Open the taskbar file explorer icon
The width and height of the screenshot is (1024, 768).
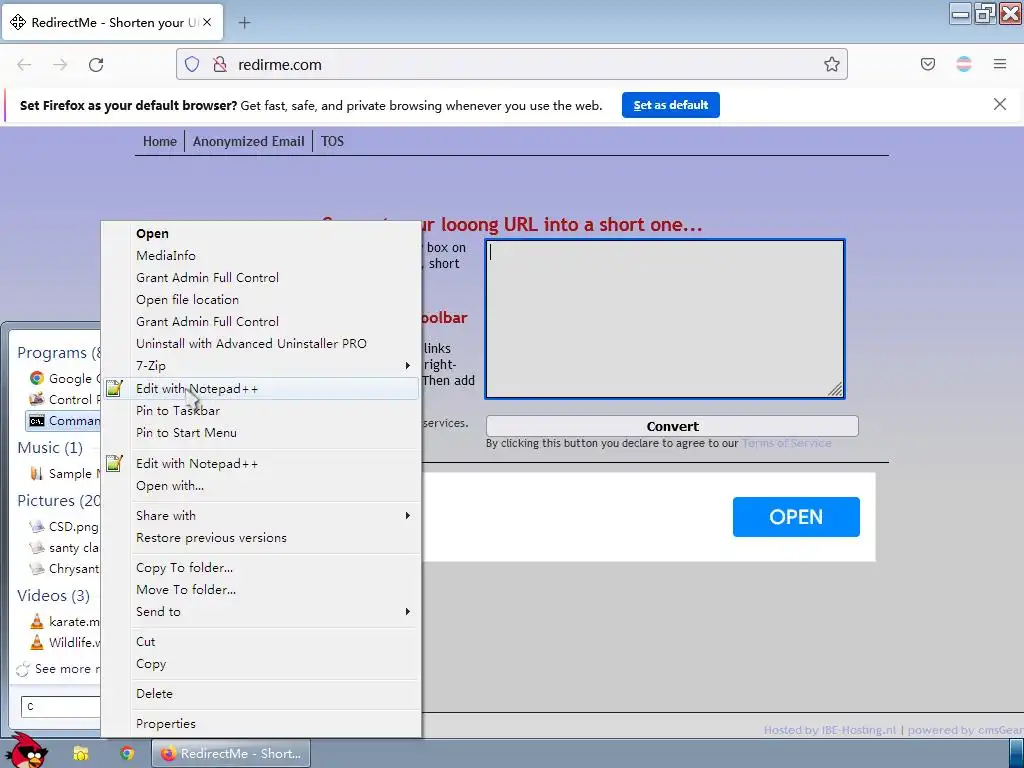(x=81, y=754)
